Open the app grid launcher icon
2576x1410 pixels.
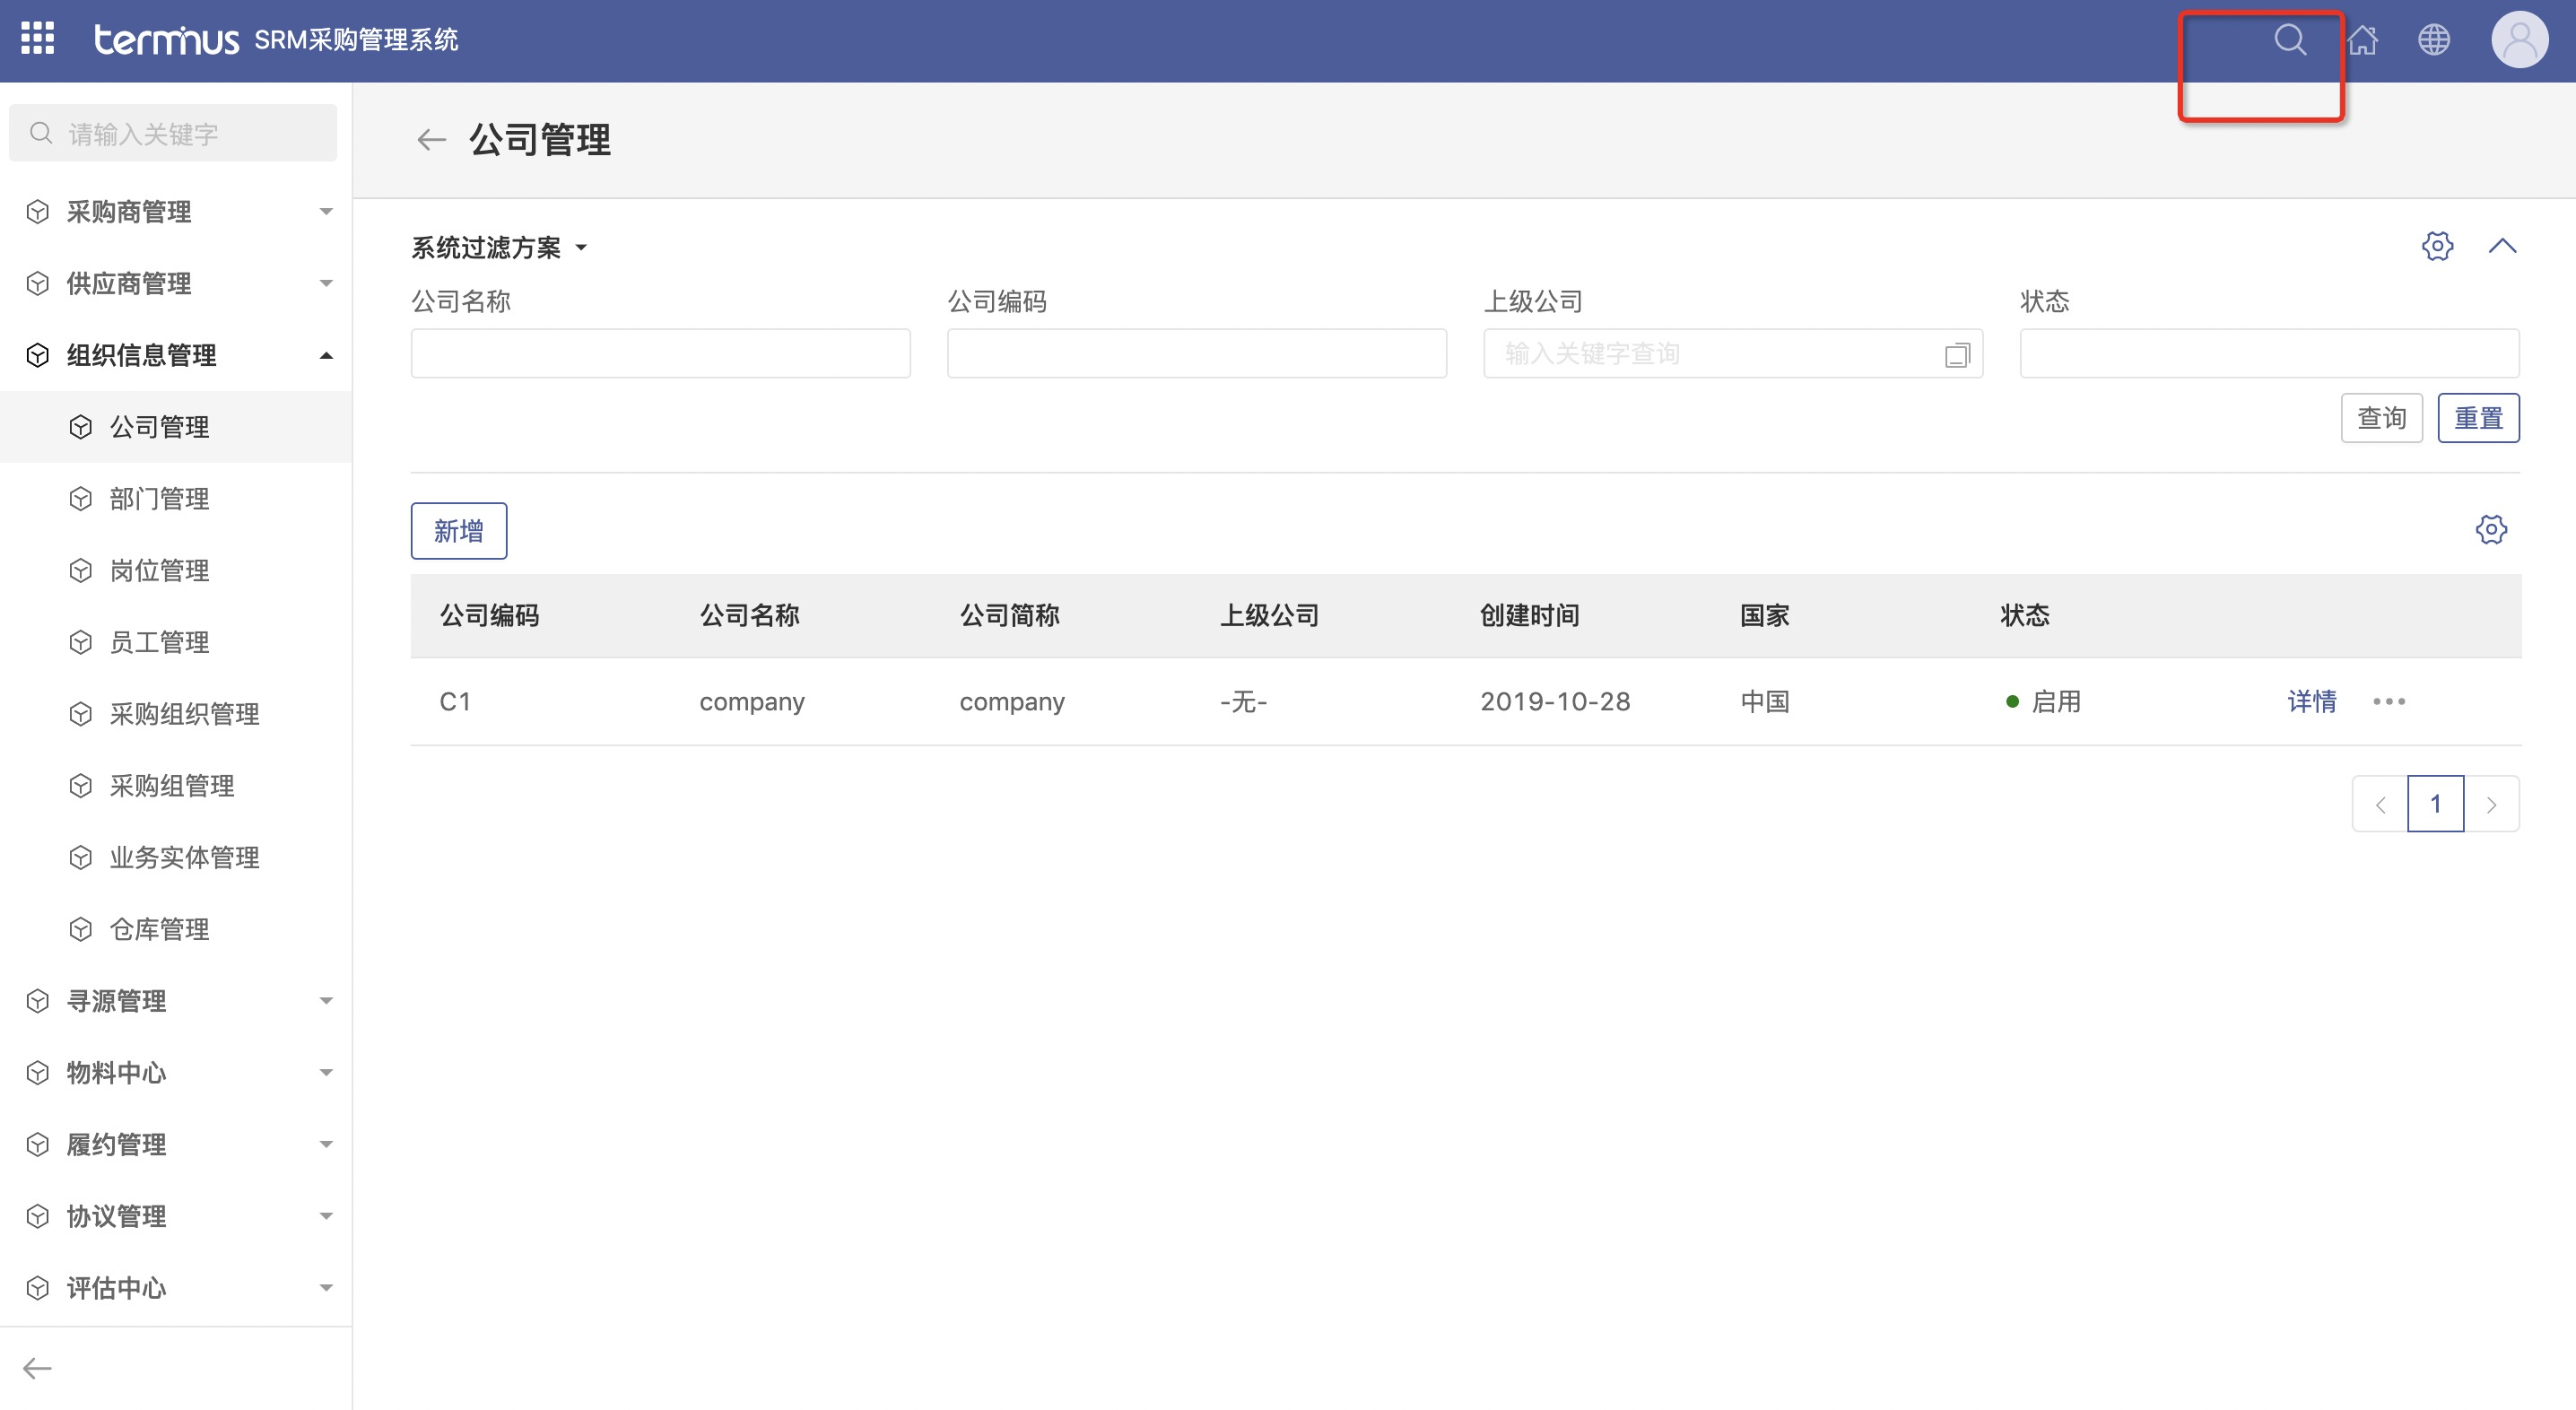coord(38,39)
